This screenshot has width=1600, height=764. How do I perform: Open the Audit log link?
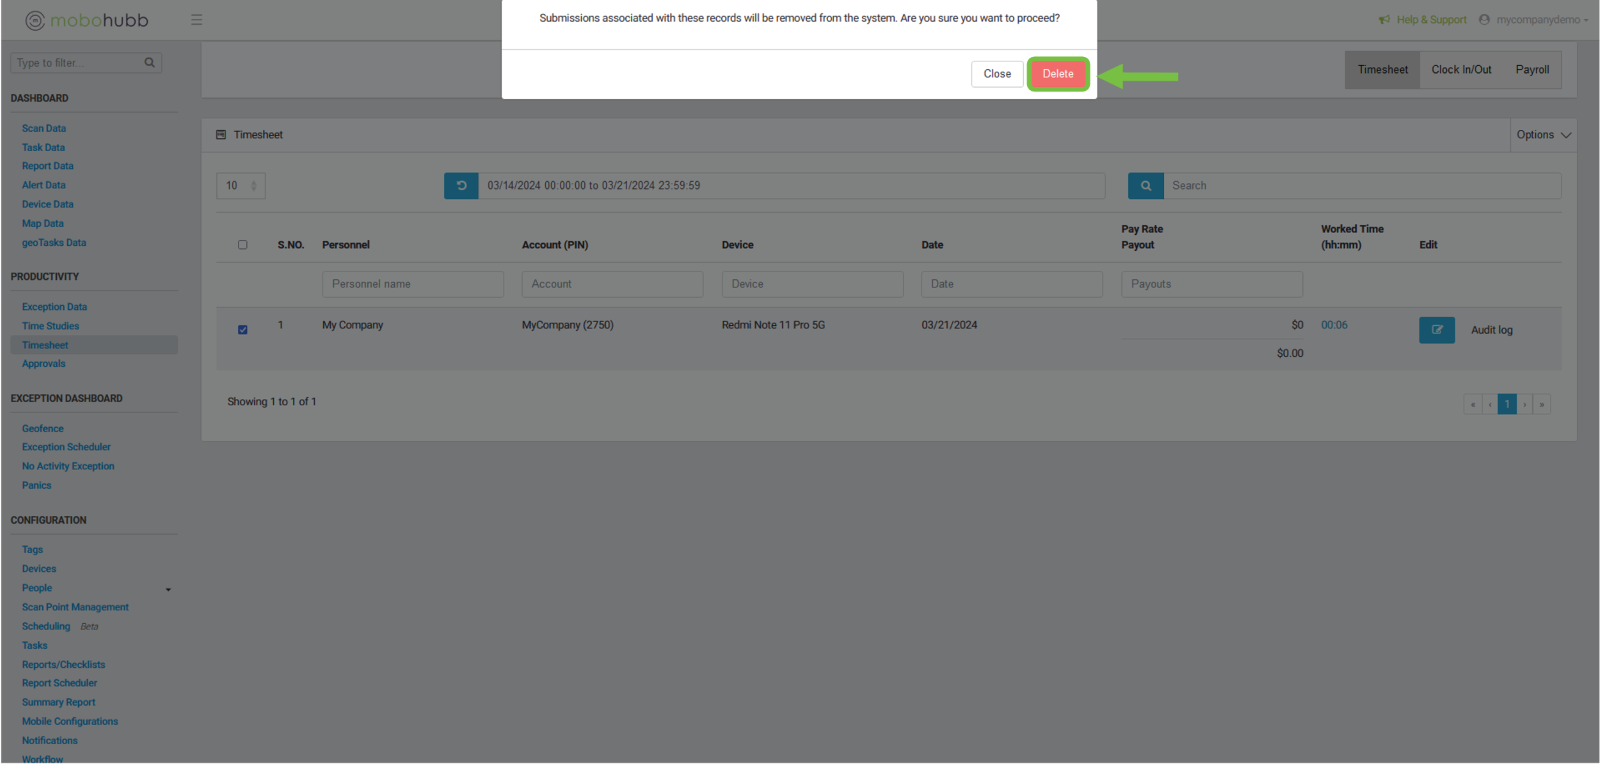(1491, 330)
